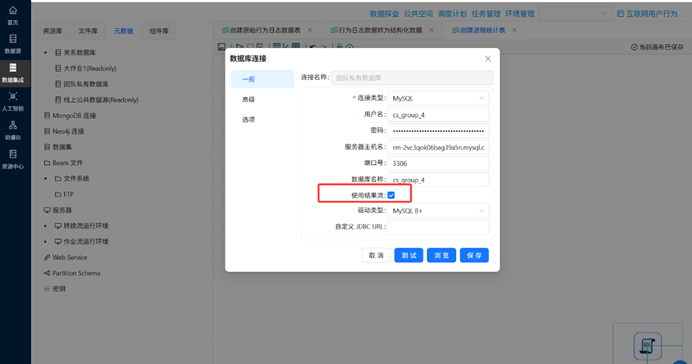Click icon of 创建原始行为日志数据表 tab
Viewport: 692px width, 364px height.
coord(225,30)
